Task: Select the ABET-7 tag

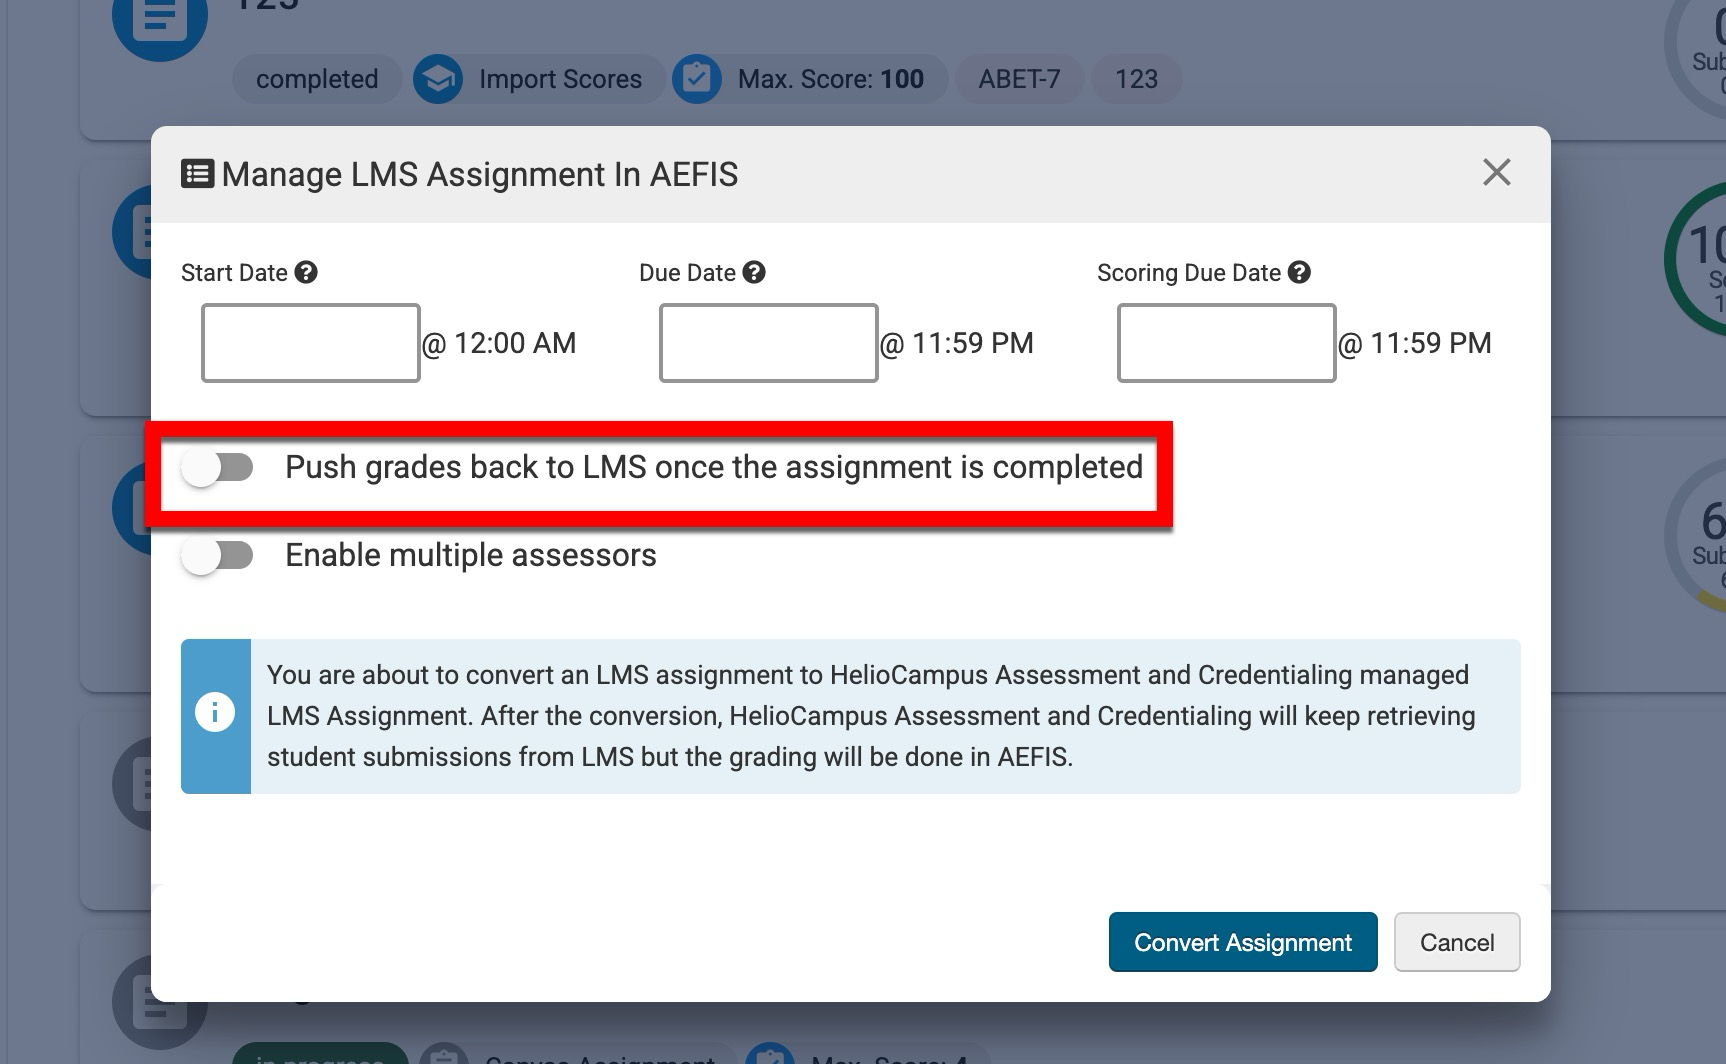Action: [1019, 79]
